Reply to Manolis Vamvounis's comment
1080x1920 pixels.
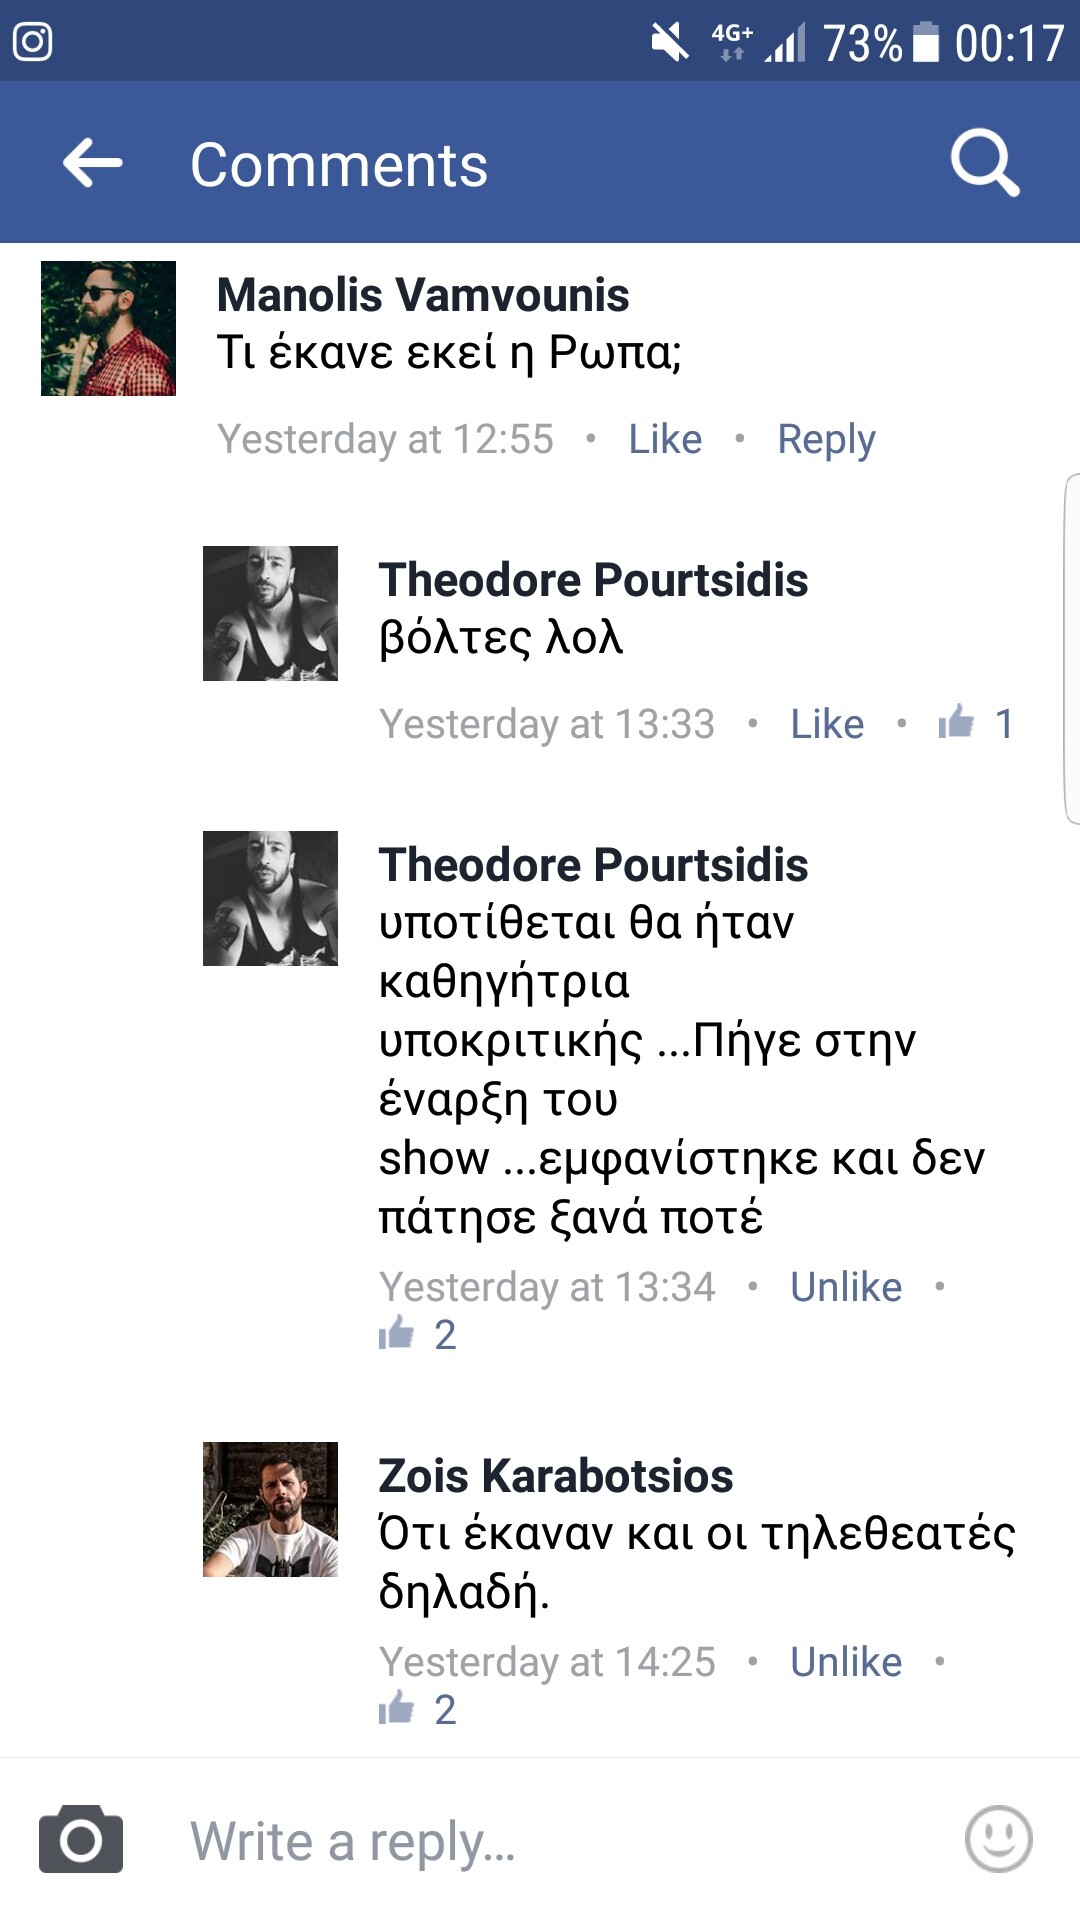826,440
